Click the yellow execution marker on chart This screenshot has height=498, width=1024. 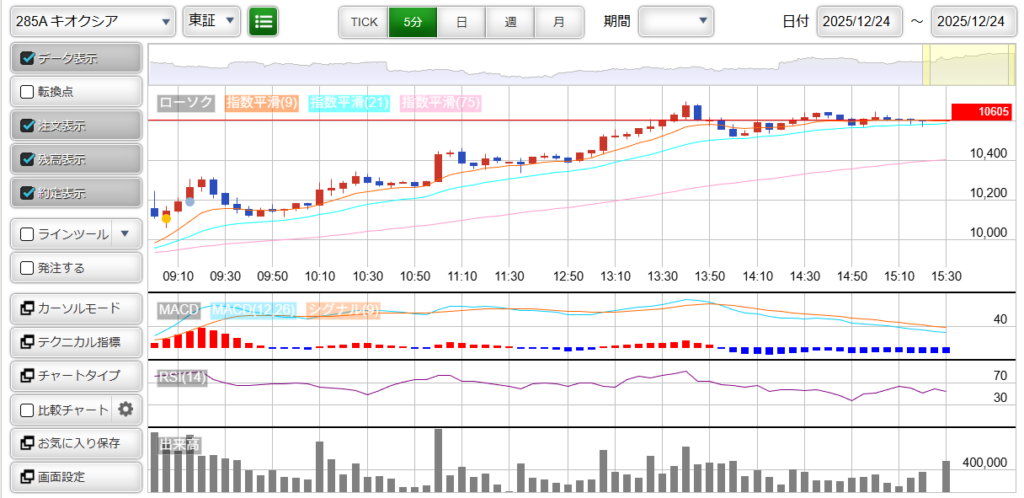click(166, 217)
